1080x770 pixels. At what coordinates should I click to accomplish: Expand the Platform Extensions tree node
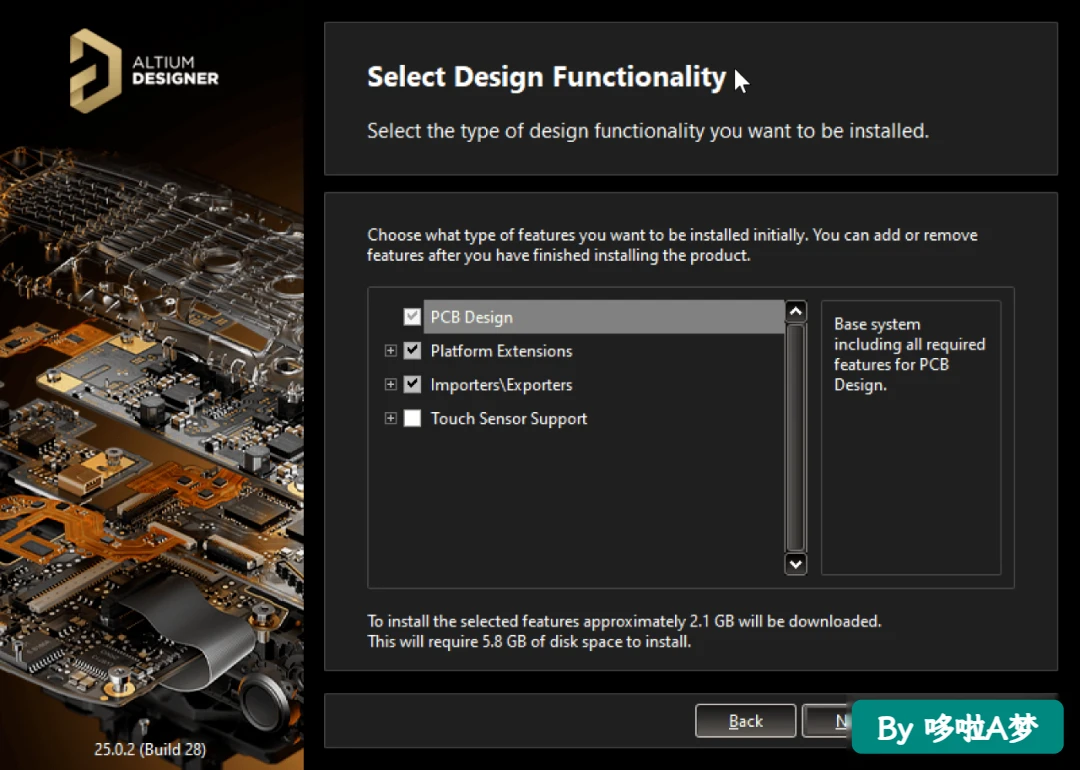391,351
